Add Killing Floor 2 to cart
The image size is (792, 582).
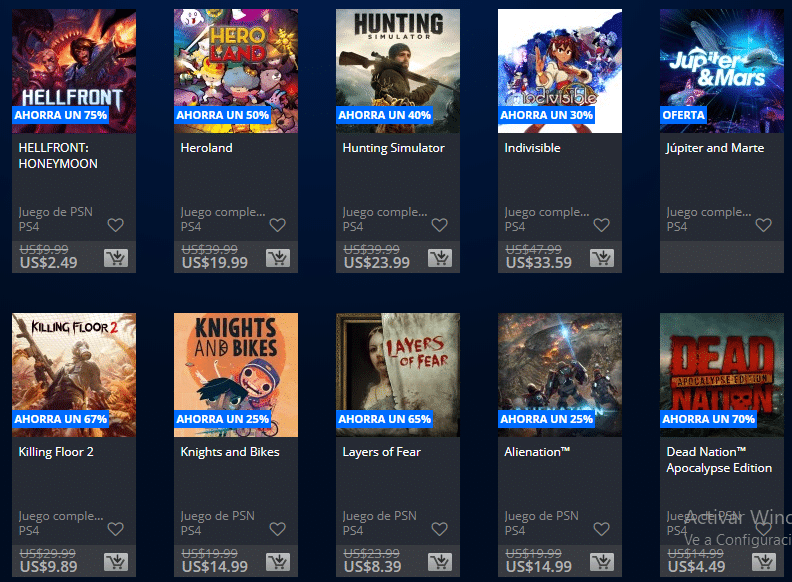coord(116,562)
